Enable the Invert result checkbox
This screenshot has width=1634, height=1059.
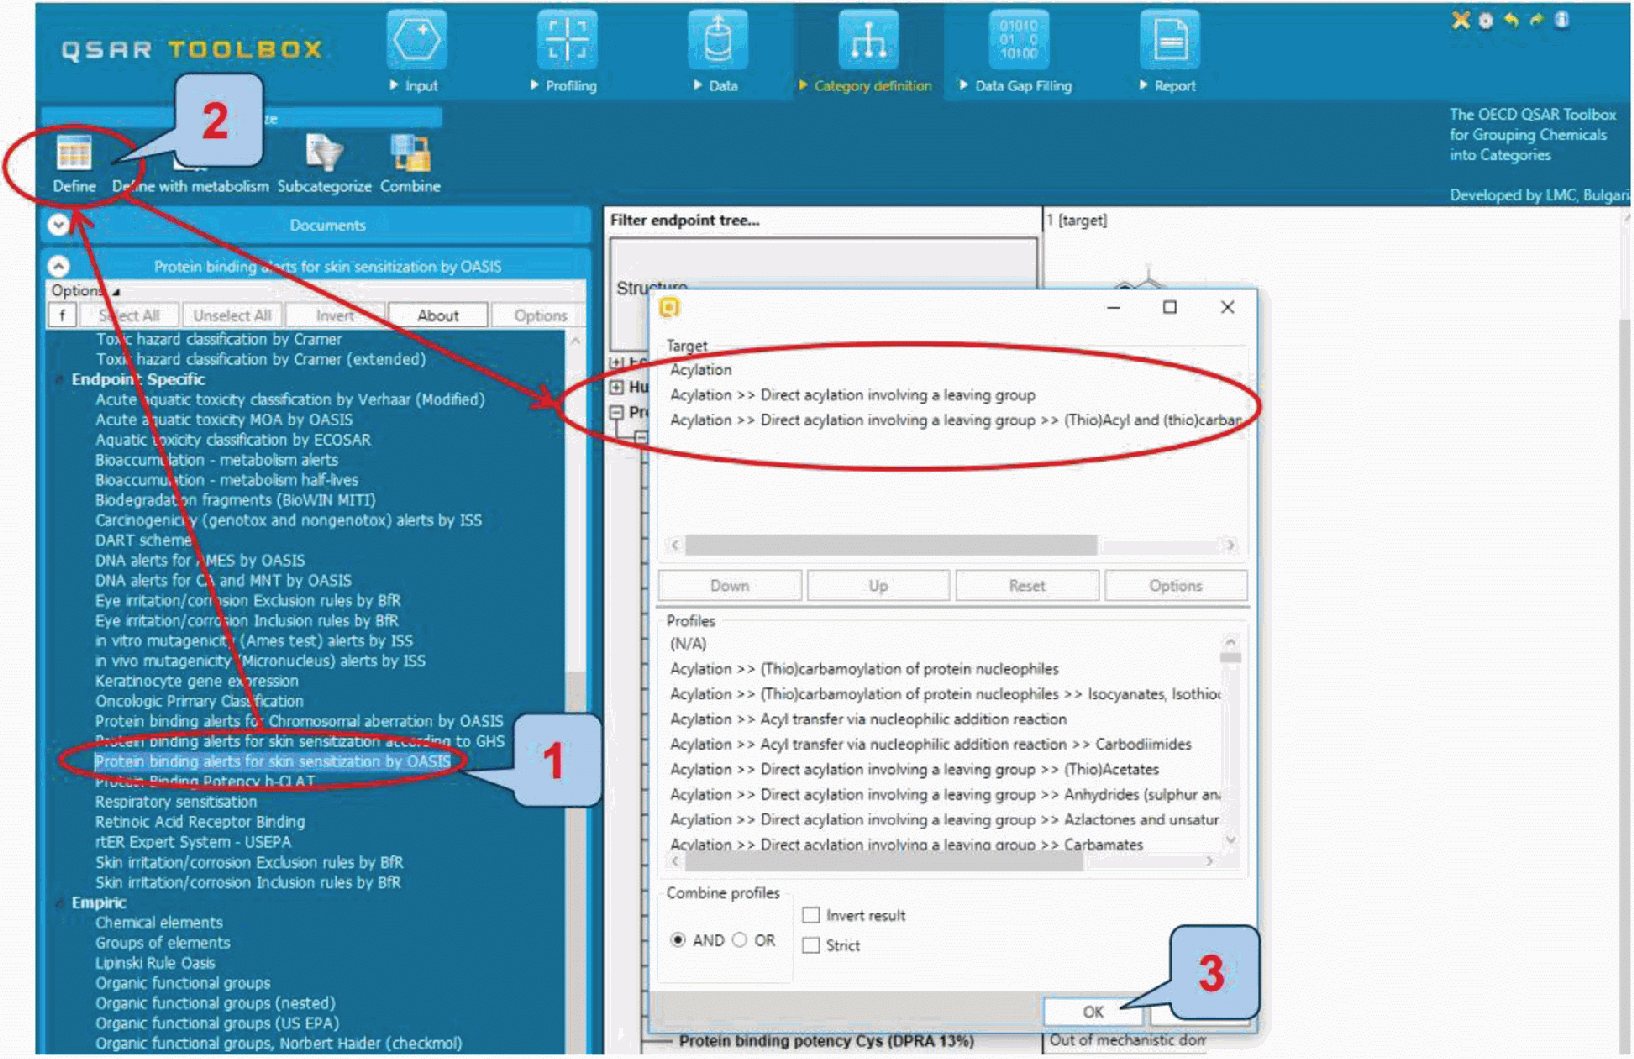click(811, 915)
